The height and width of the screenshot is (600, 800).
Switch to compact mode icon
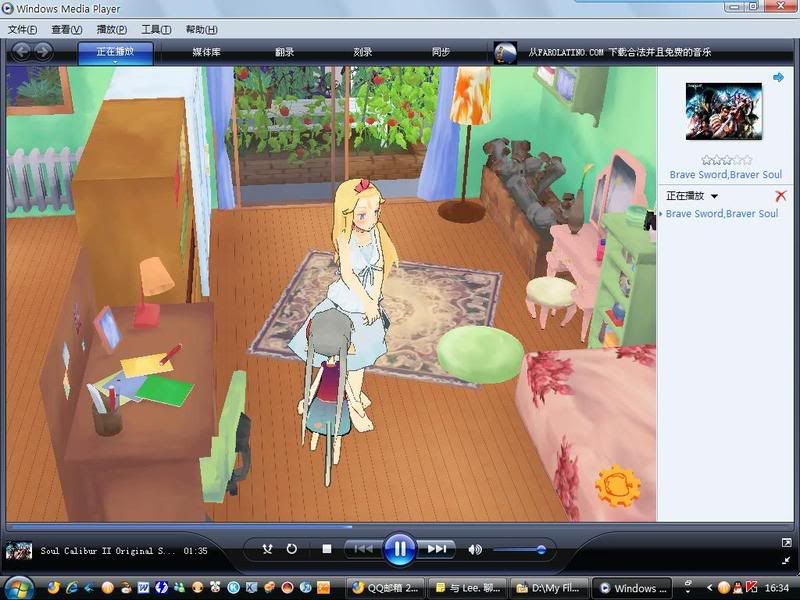pyautogui.click(x=786, y=560)
